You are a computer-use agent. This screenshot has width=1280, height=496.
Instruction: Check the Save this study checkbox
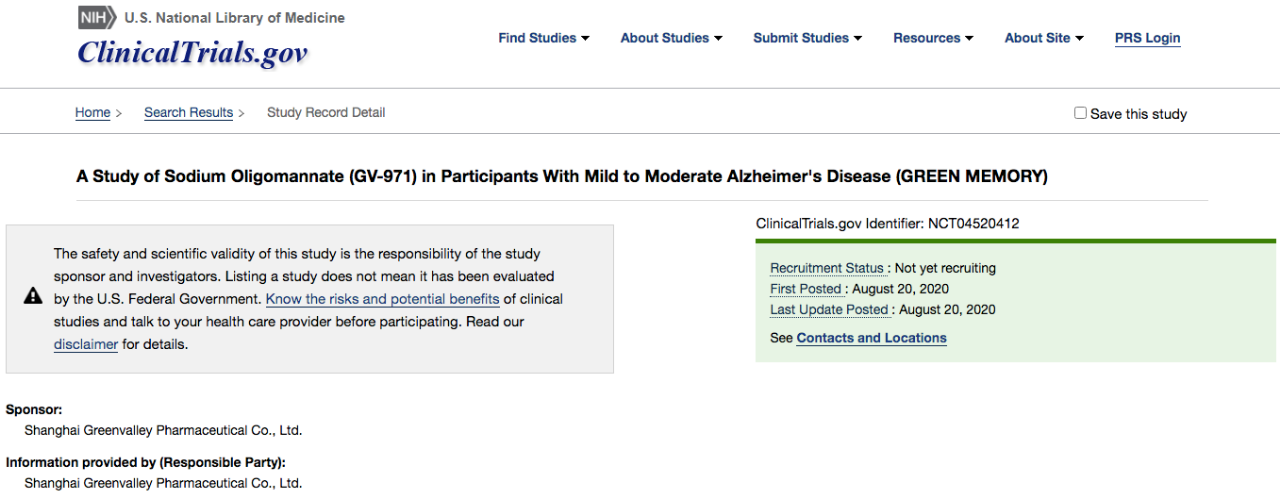click(x=1080, y=113)
